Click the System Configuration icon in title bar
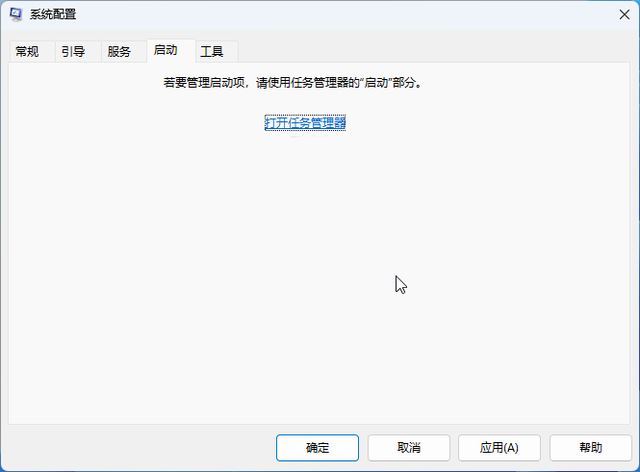This screenshot has height=472, width=640. tap(17, 14)
